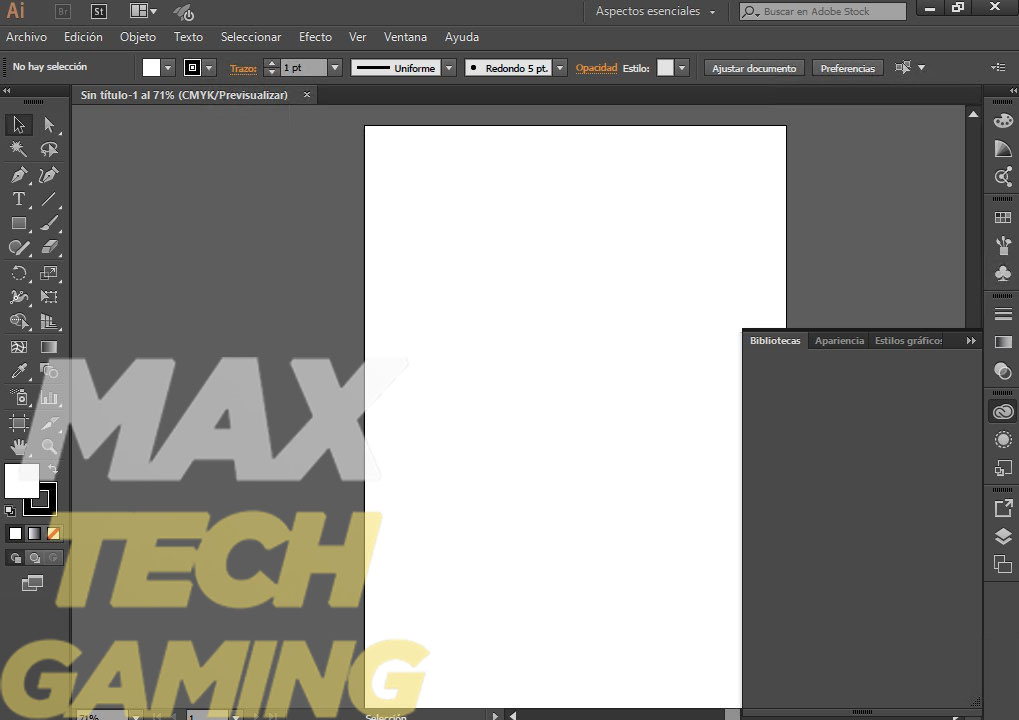Change screen mode button
This screenshot has height=720, width=1019.
click(32, 583)
